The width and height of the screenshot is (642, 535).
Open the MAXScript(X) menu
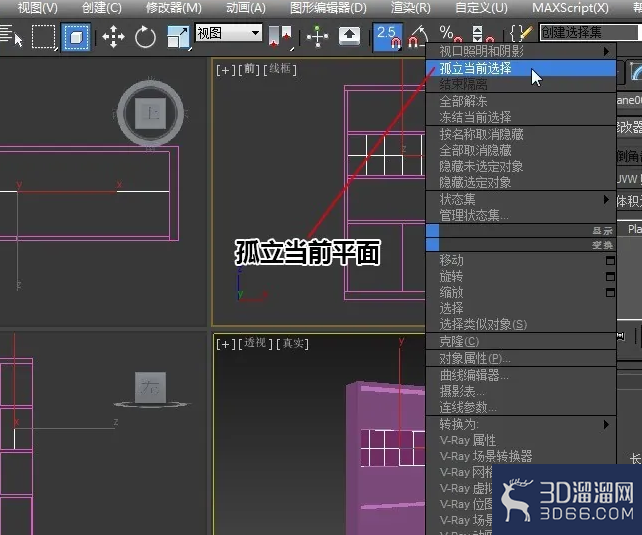click(570, 7)
